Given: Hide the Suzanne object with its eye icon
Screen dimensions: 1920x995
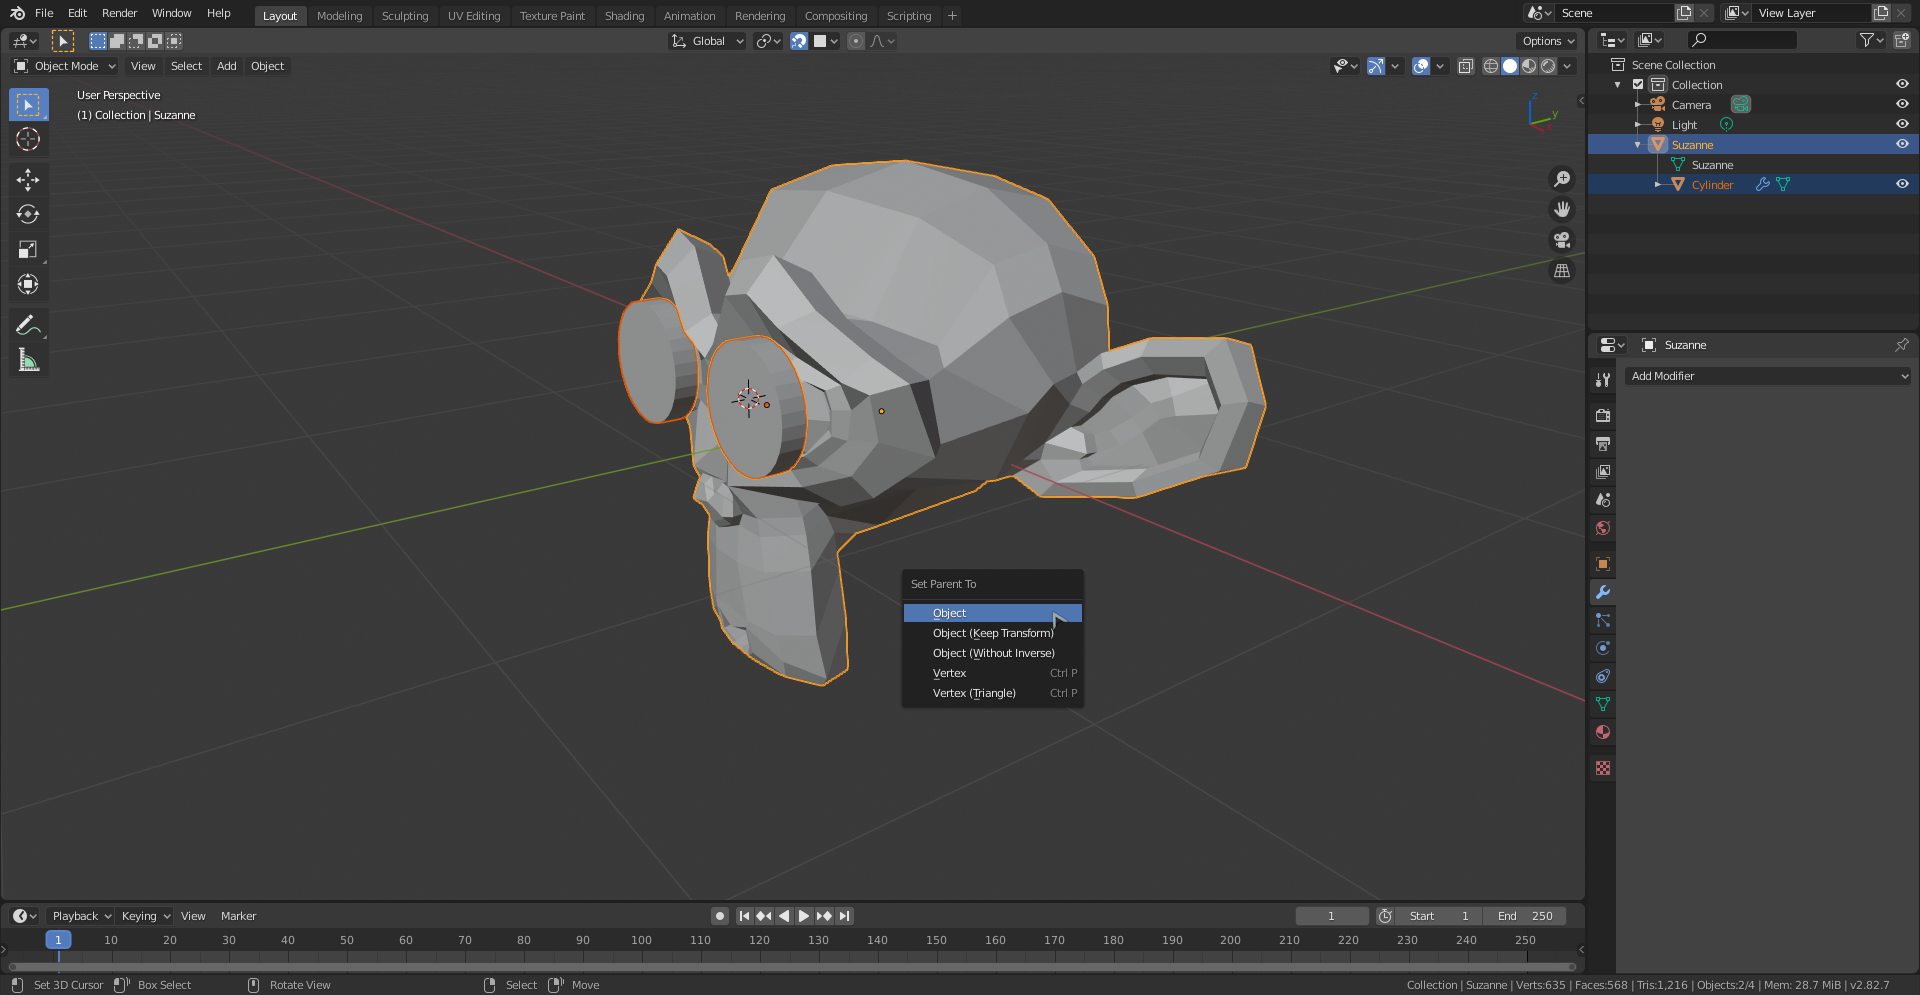Looking at the screenshot, I should point(1902,144).
